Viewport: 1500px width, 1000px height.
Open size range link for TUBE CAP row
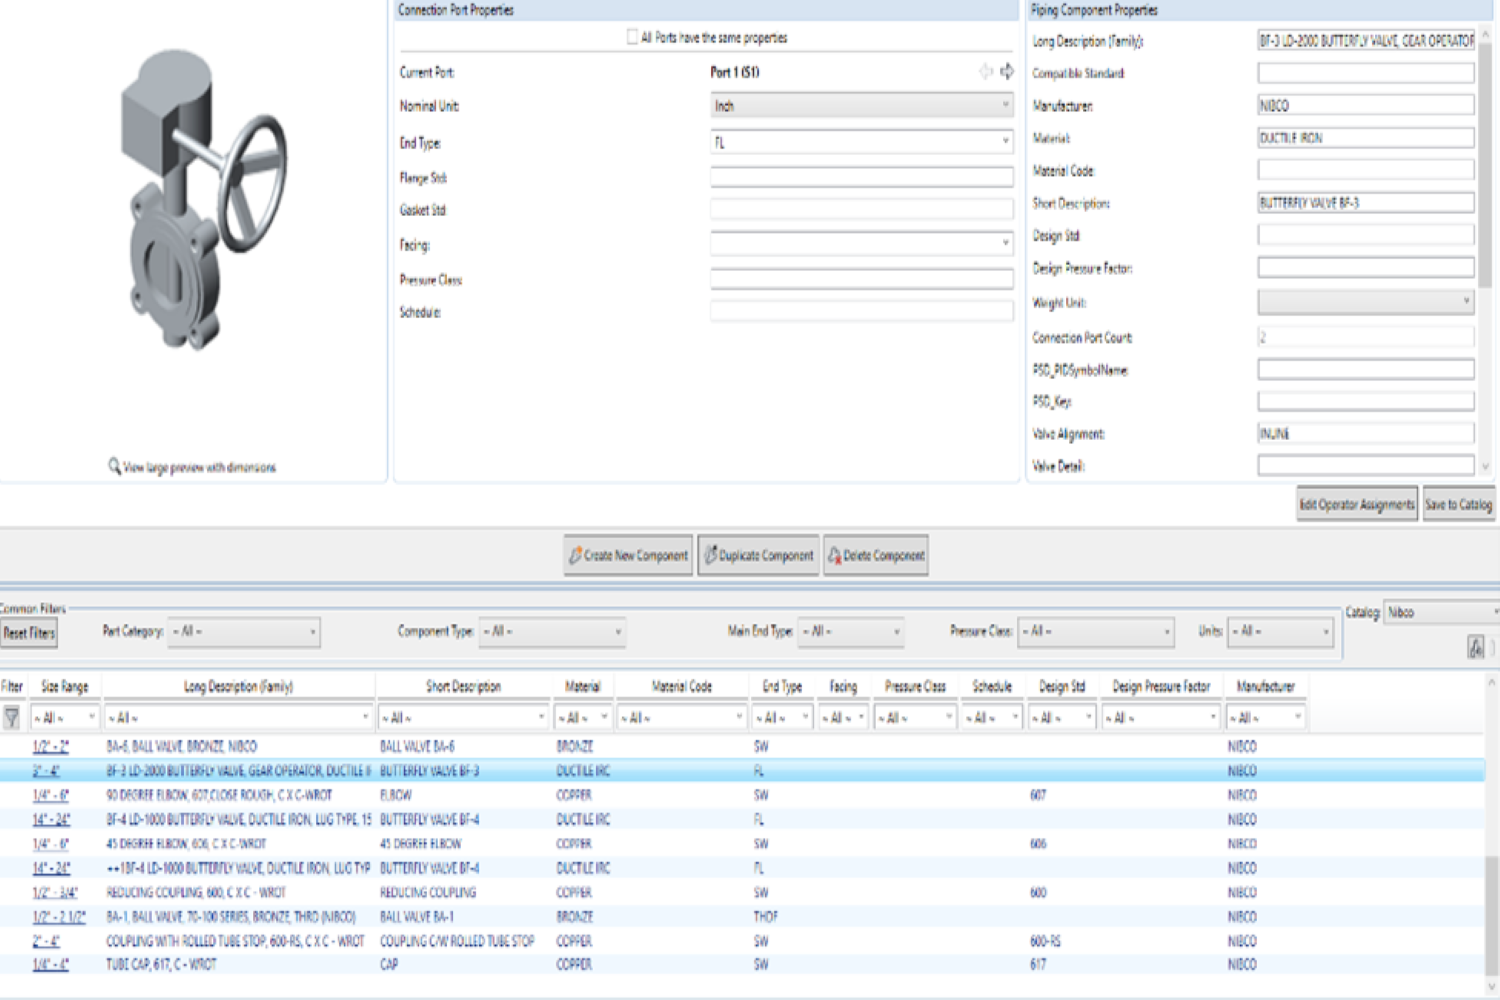tap(50, 965)
